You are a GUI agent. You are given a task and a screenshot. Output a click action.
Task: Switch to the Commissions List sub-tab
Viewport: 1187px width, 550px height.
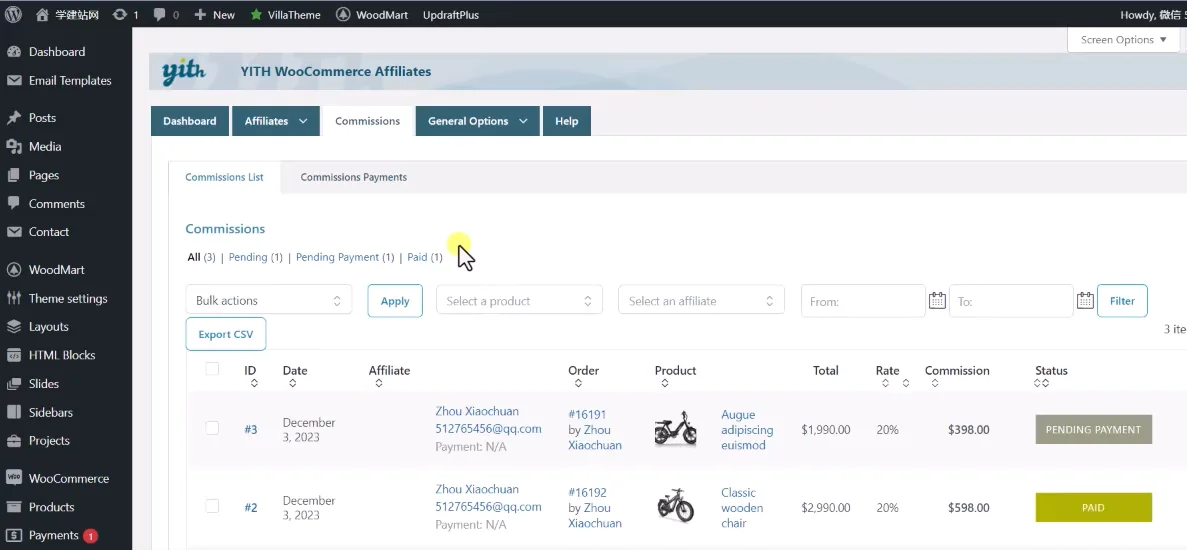tap(224, 177)
